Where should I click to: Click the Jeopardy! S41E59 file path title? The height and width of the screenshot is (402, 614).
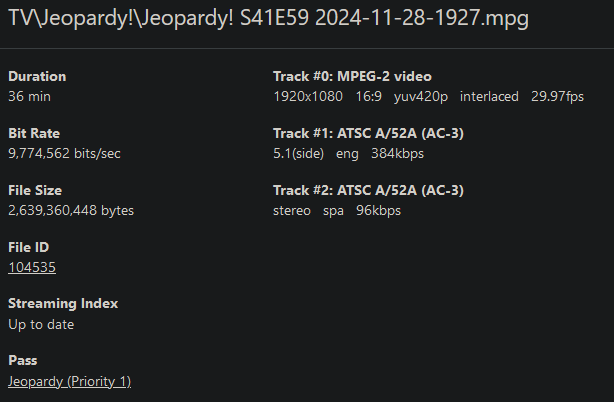tap(268, 18)
